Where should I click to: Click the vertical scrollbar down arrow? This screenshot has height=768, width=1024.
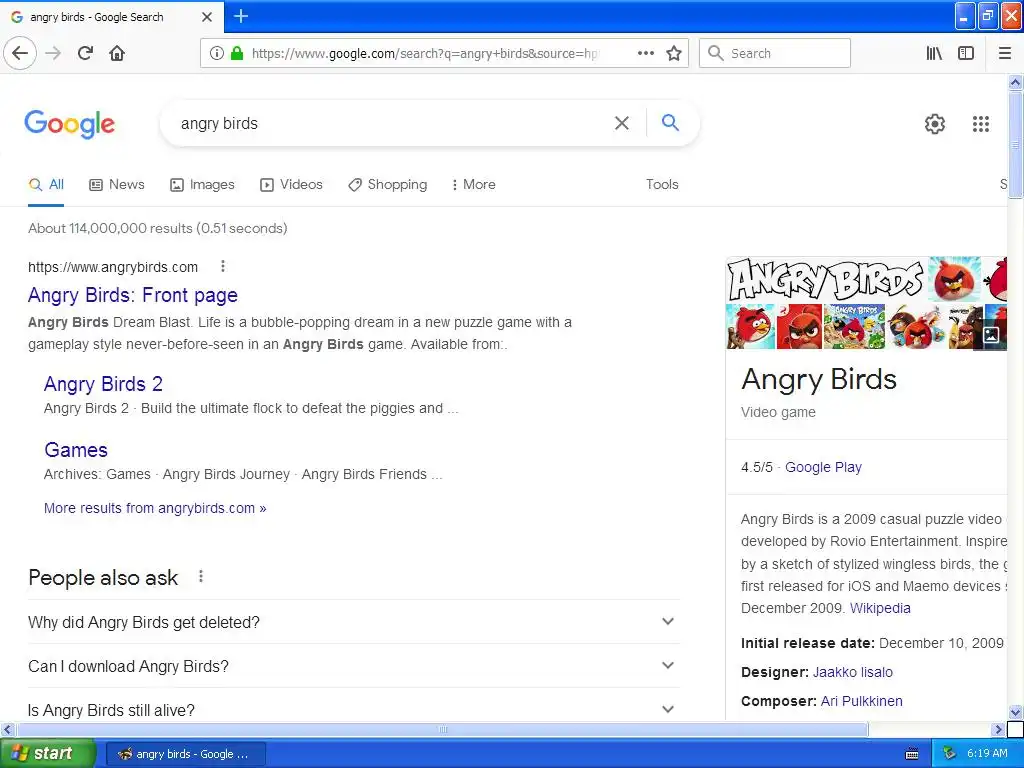1015,712
